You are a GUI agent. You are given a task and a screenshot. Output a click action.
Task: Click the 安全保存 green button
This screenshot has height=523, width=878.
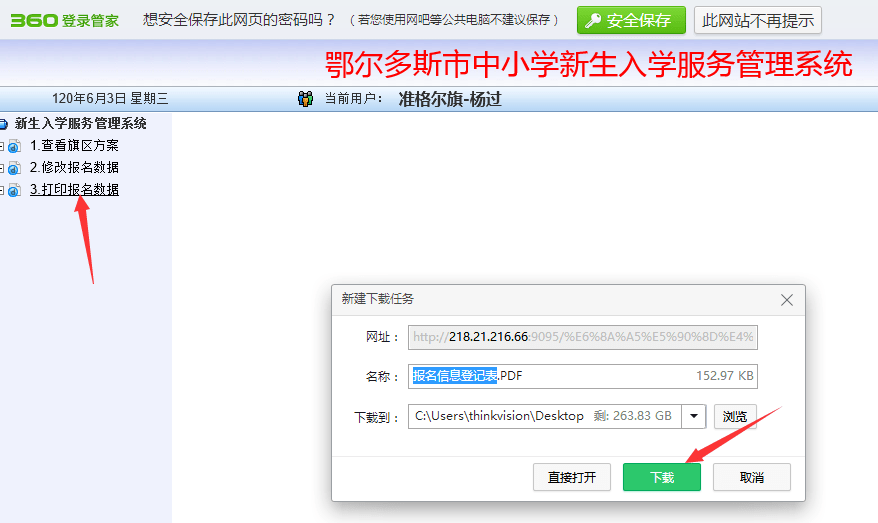coord(631,20)
